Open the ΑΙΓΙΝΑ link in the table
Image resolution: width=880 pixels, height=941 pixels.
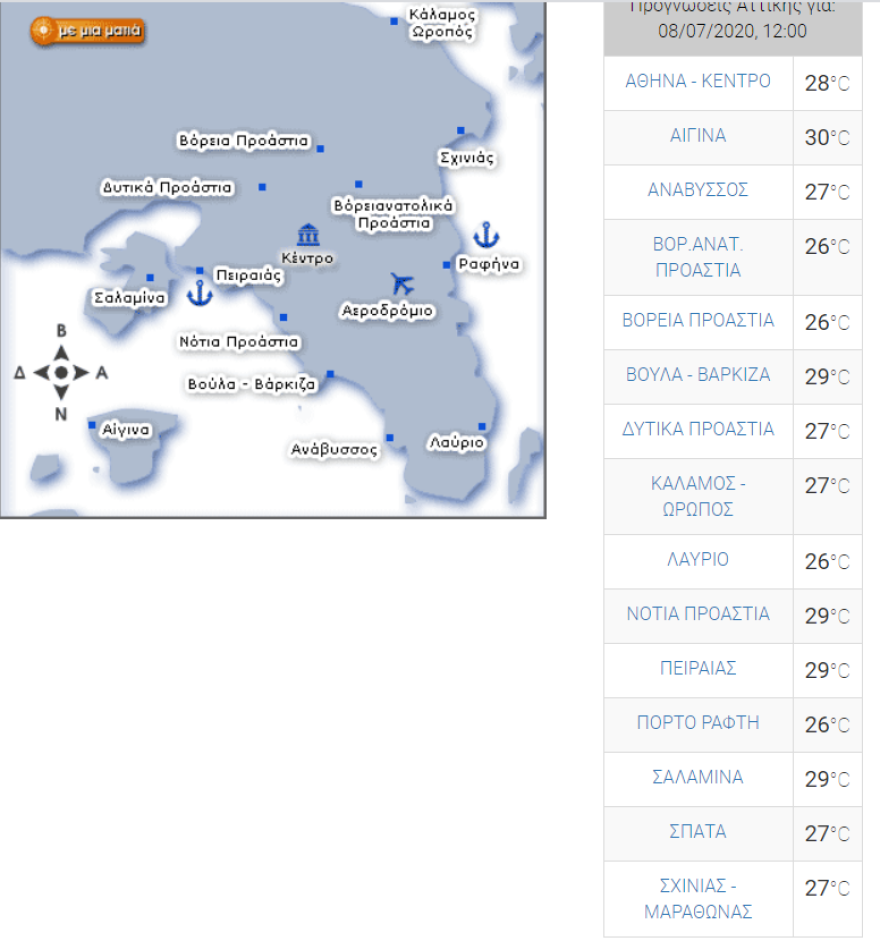pyautogui.click(x=698, y=136)
